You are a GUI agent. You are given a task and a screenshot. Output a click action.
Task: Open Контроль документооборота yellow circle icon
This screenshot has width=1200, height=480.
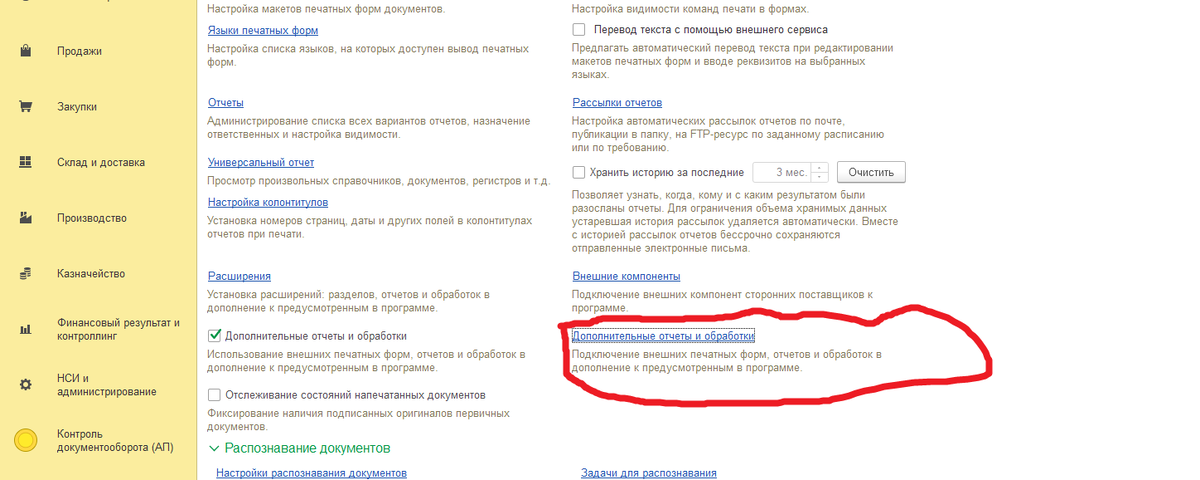tap(27, 440)
